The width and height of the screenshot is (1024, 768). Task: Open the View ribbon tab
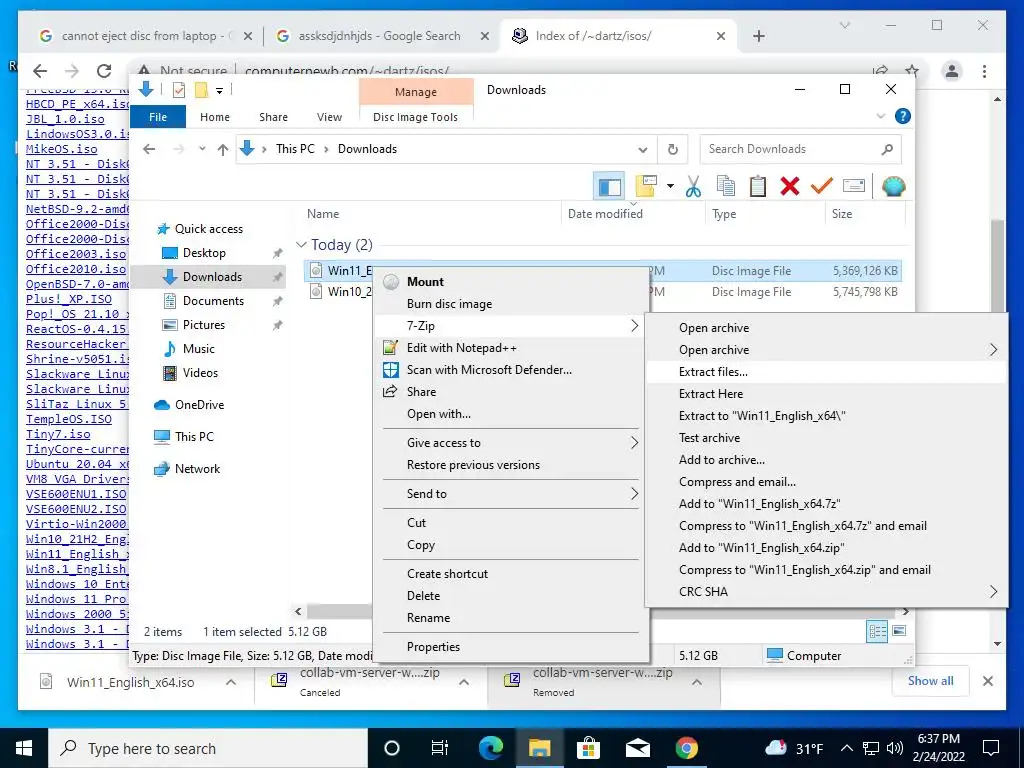coord(329,117)
